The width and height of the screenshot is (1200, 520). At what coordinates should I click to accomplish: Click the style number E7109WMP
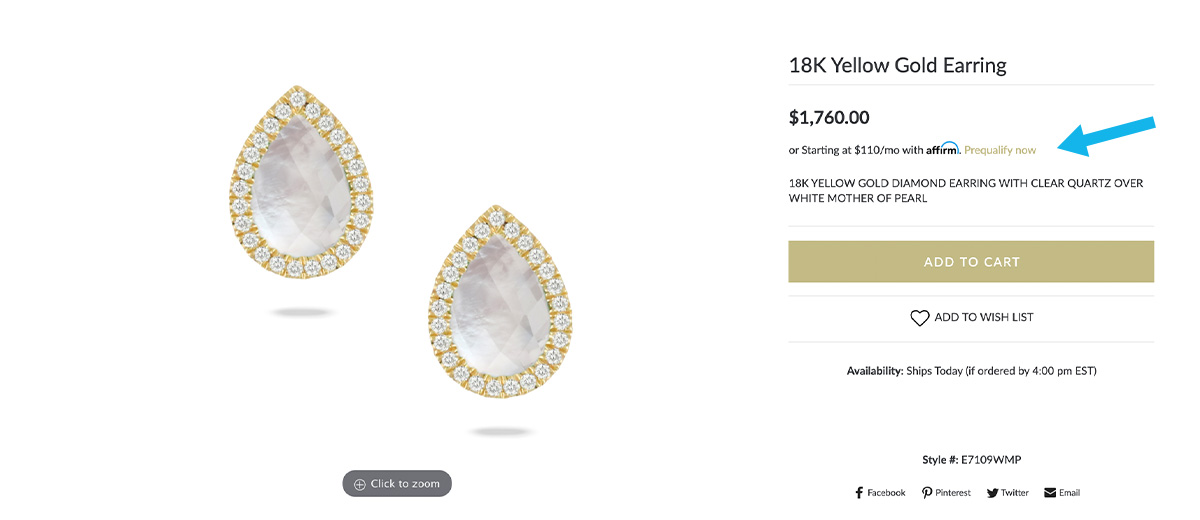pyautogui.click(x=991, y=460)
